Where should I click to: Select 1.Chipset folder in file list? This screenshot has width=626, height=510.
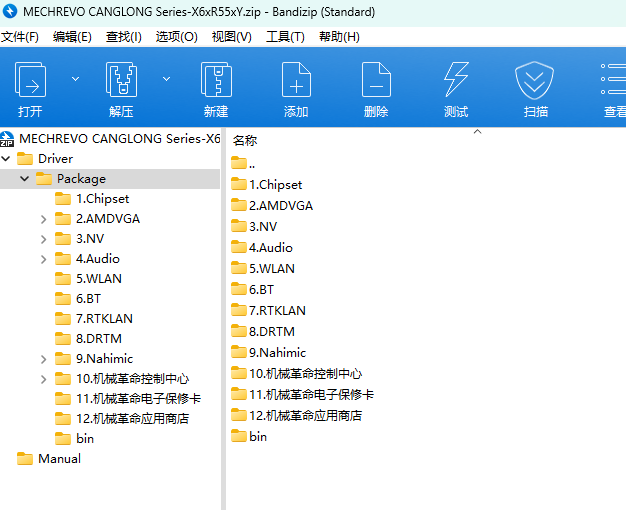pyautogui.click(x=266, y=185)
